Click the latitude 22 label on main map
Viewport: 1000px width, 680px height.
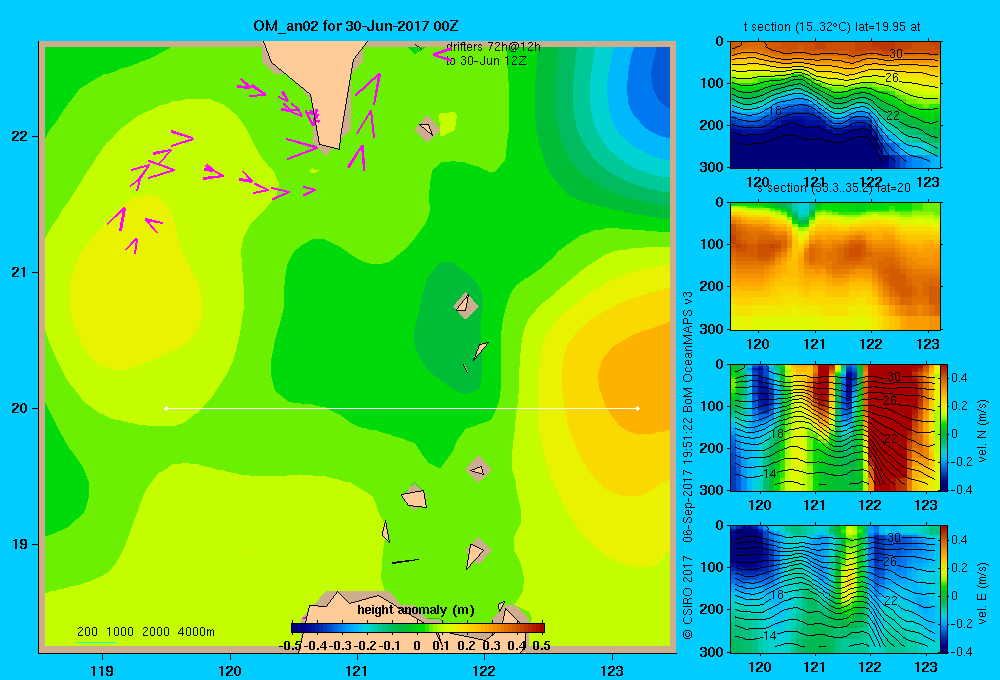point(20,136)
